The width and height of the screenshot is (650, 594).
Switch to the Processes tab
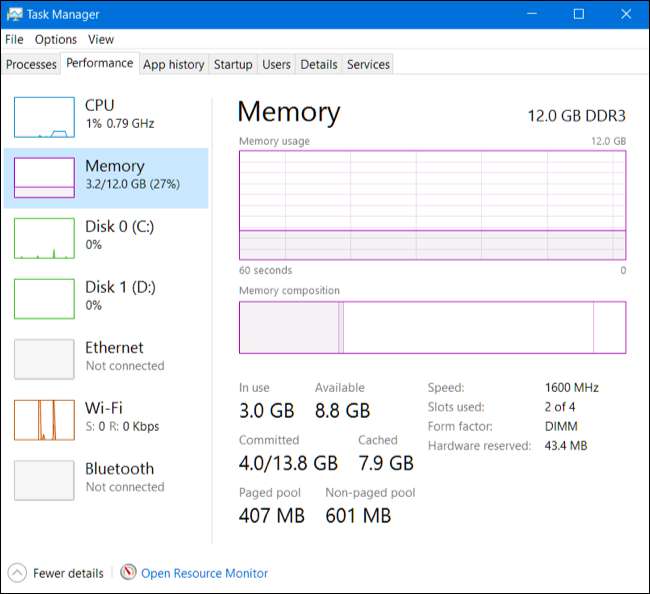(31, 64)
